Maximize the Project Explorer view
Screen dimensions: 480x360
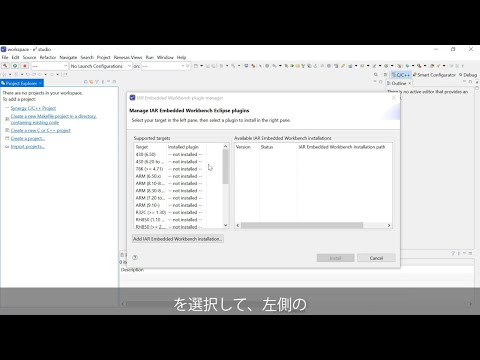click(x=114, y=82)
